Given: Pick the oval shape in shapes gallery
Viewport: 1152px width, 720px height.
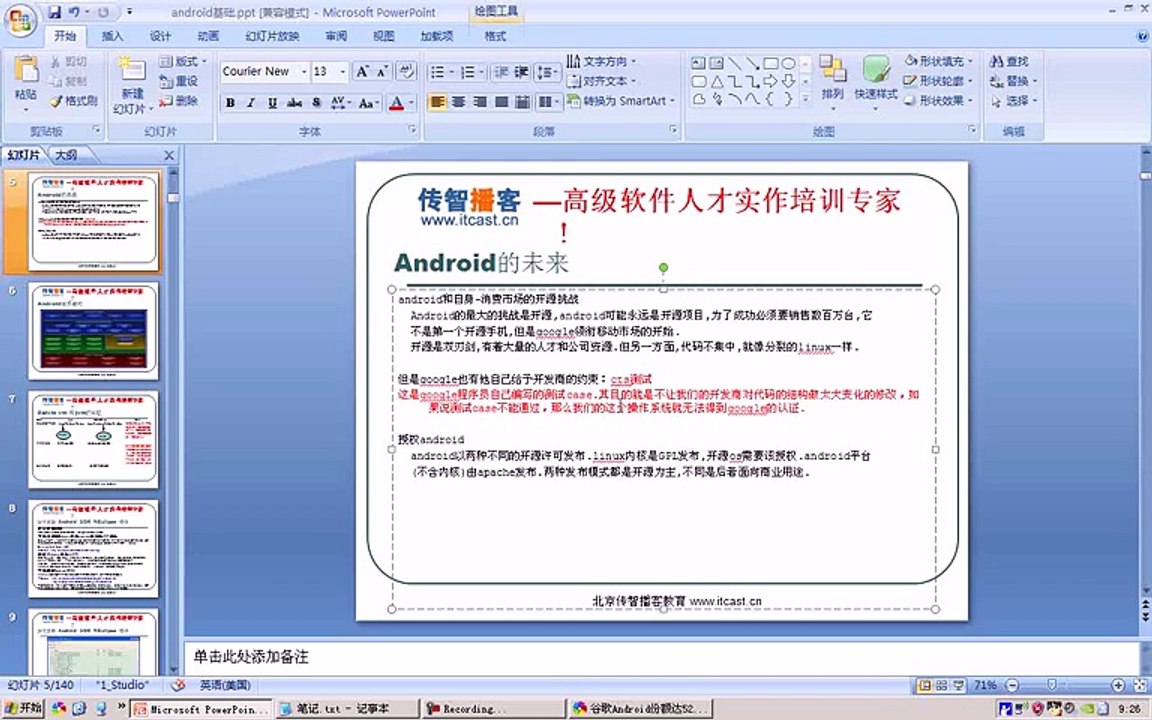Looking at the screenshot, I should [x=788, y=63].
